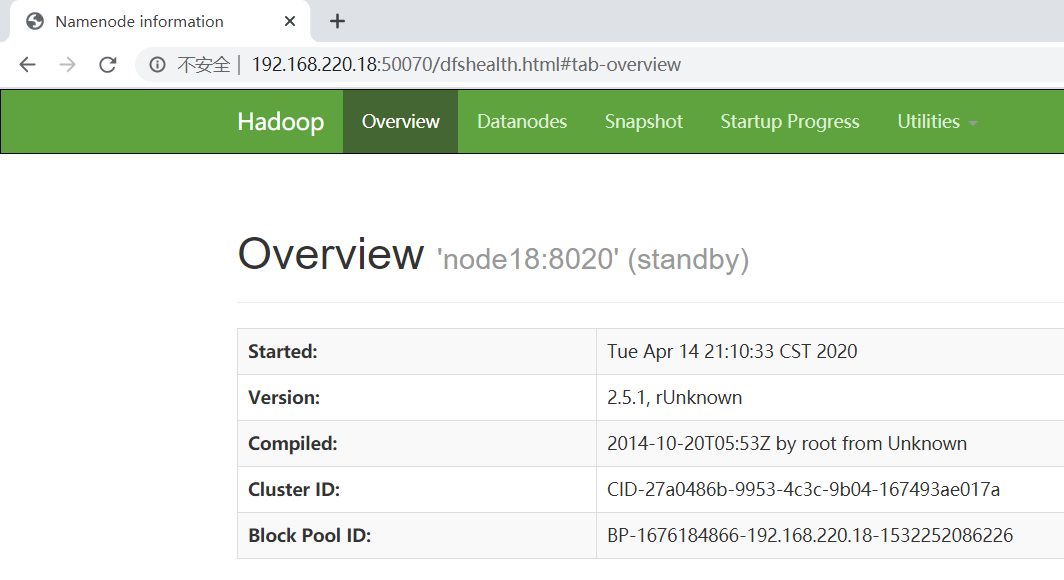The image size is (1064, 580).
Task: Close the Namenode information tab
Action: point(290,21)
